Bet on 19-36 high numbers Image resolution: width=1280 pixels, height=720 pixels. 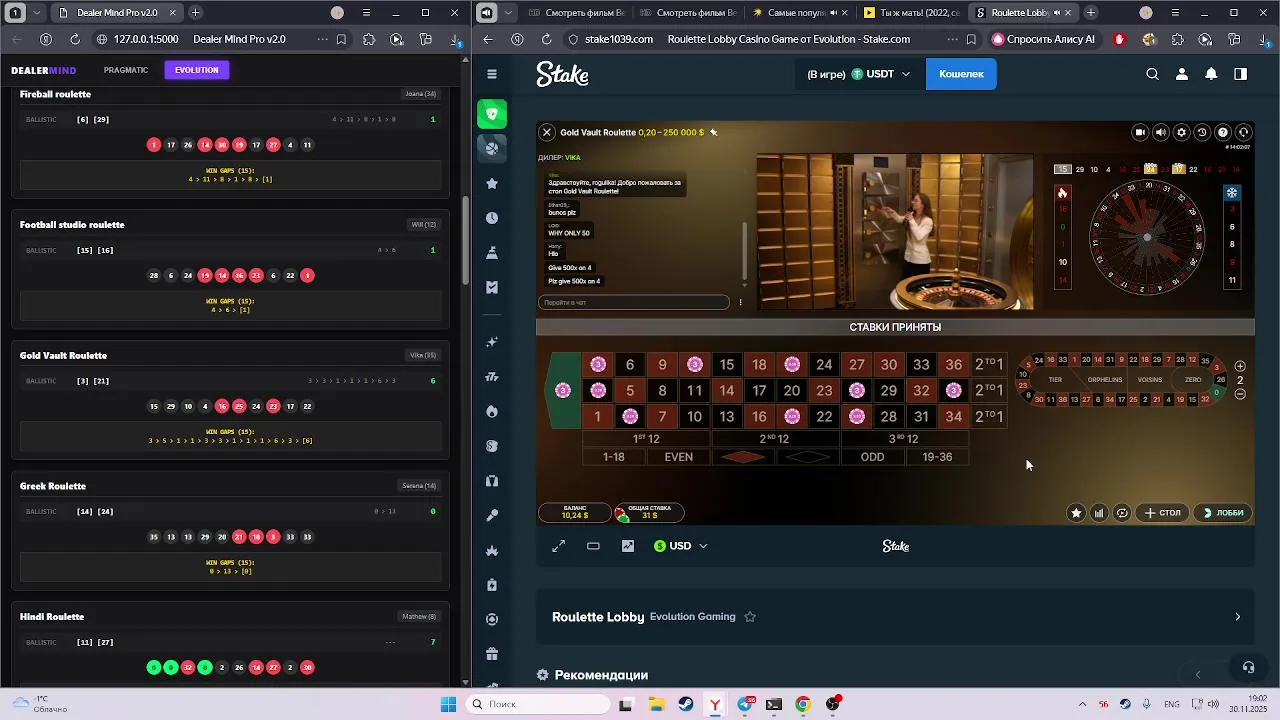coord(938,457)
